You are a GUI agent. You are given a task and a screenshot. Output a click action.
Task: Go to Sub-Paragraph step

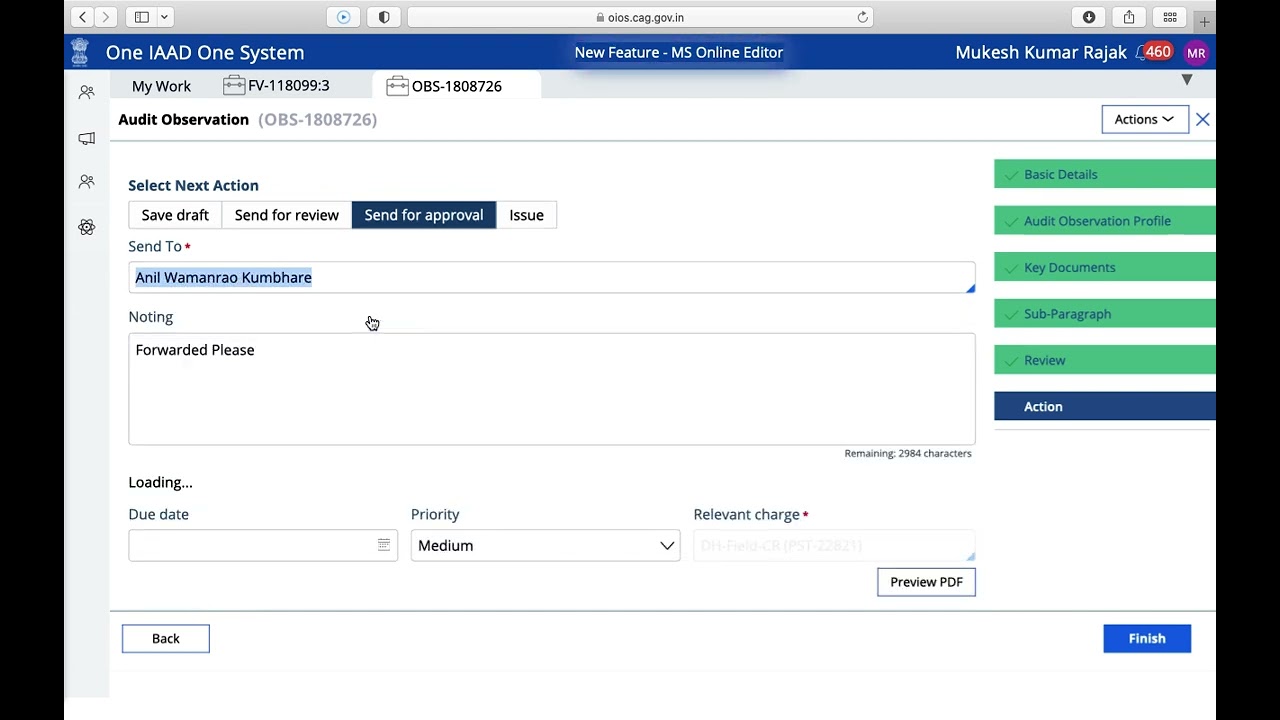(x=1105, y=314)
